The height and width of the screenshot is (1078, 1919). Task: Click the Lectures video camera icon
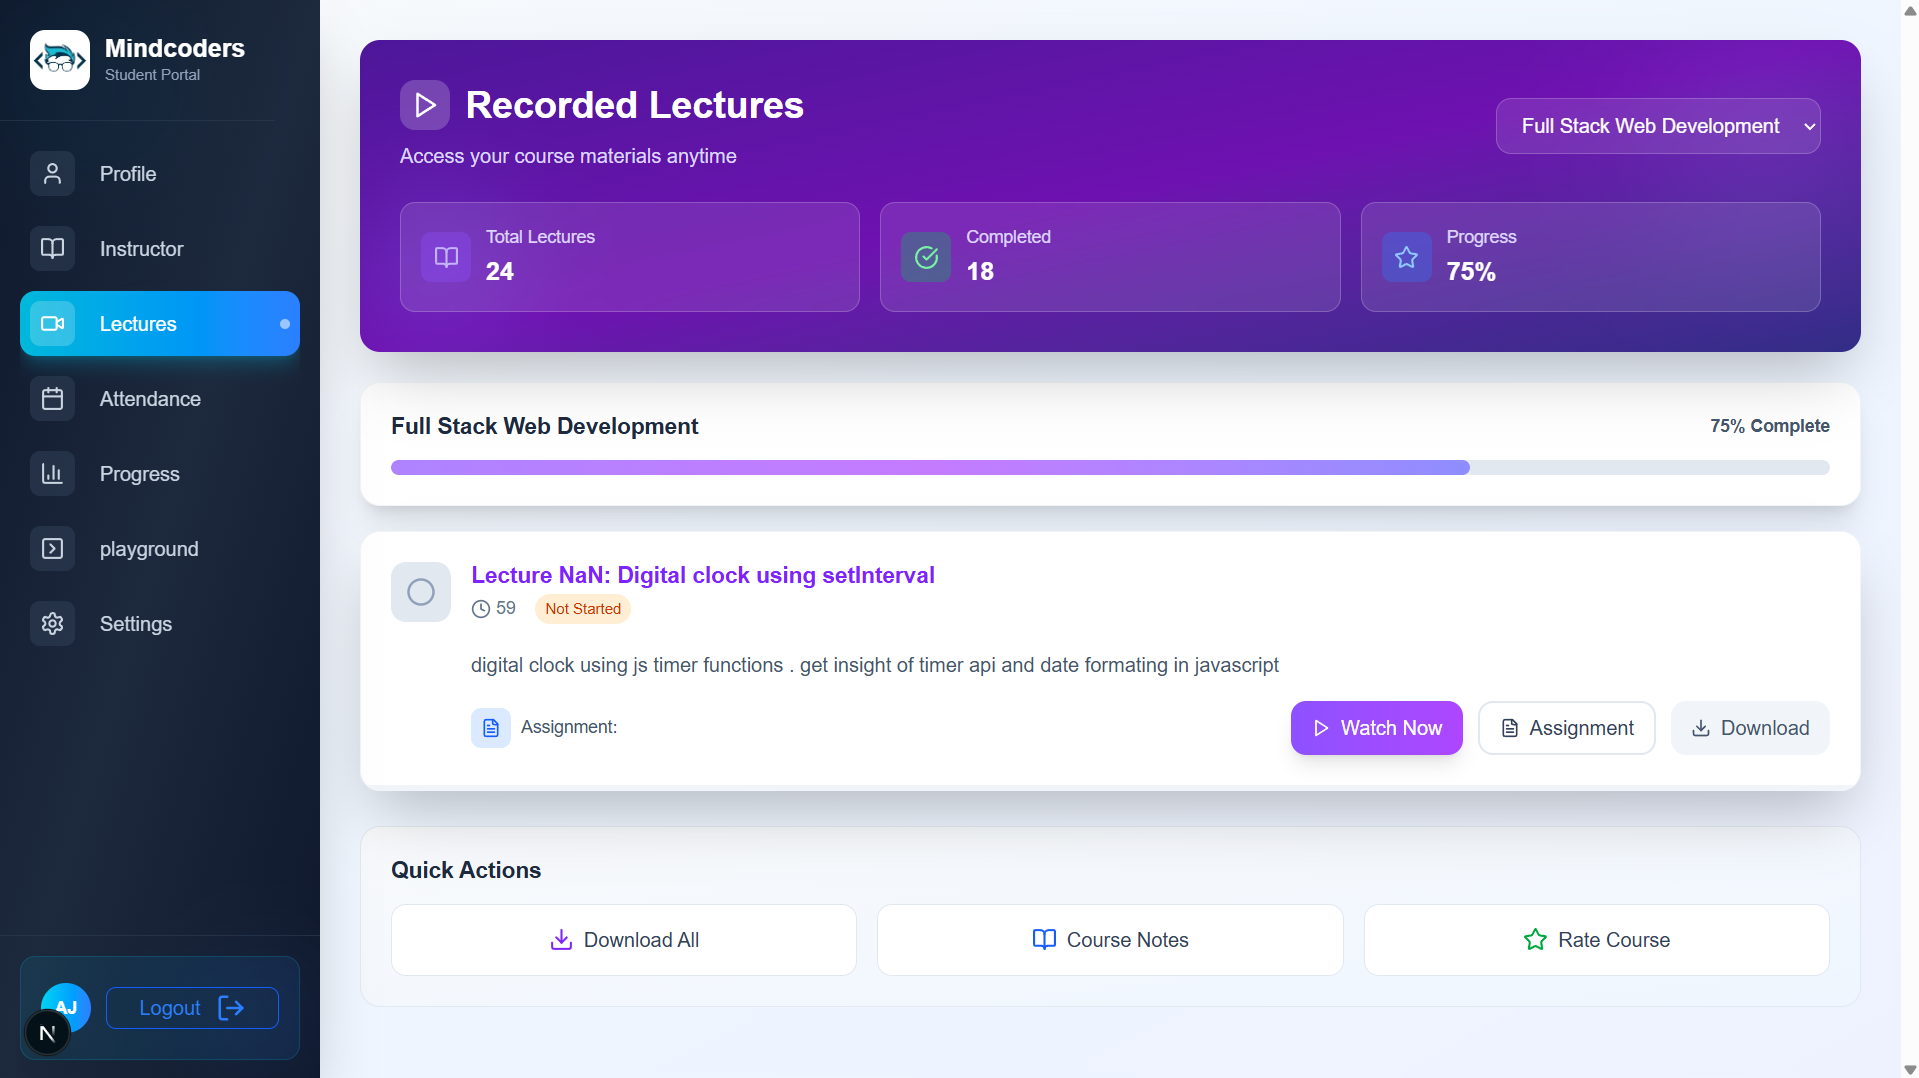[x=51, y=323]
